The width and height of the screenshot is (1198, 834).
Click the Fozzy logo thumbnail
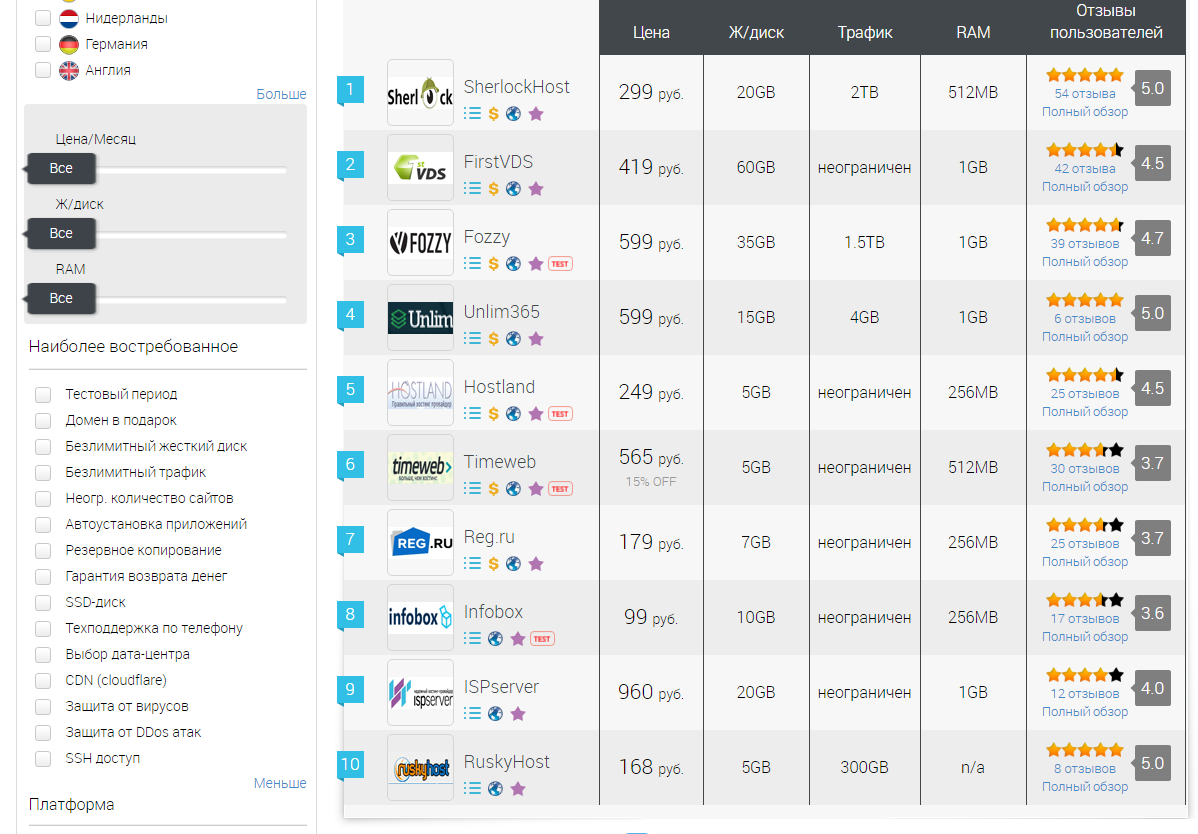(x=420, y=242)
